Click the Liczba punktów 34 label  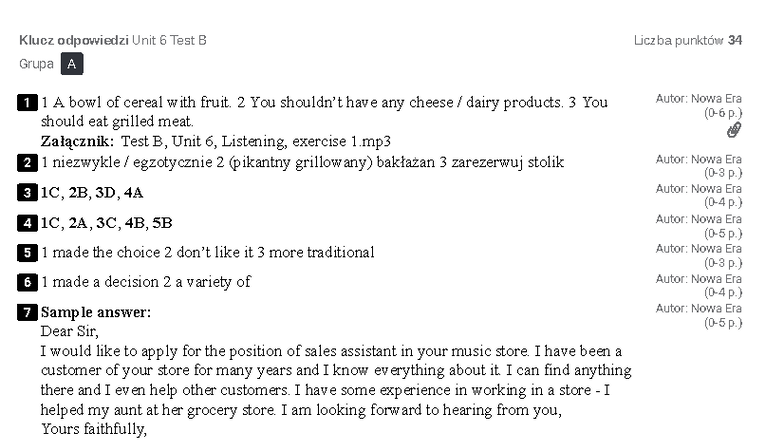point(688,40)
